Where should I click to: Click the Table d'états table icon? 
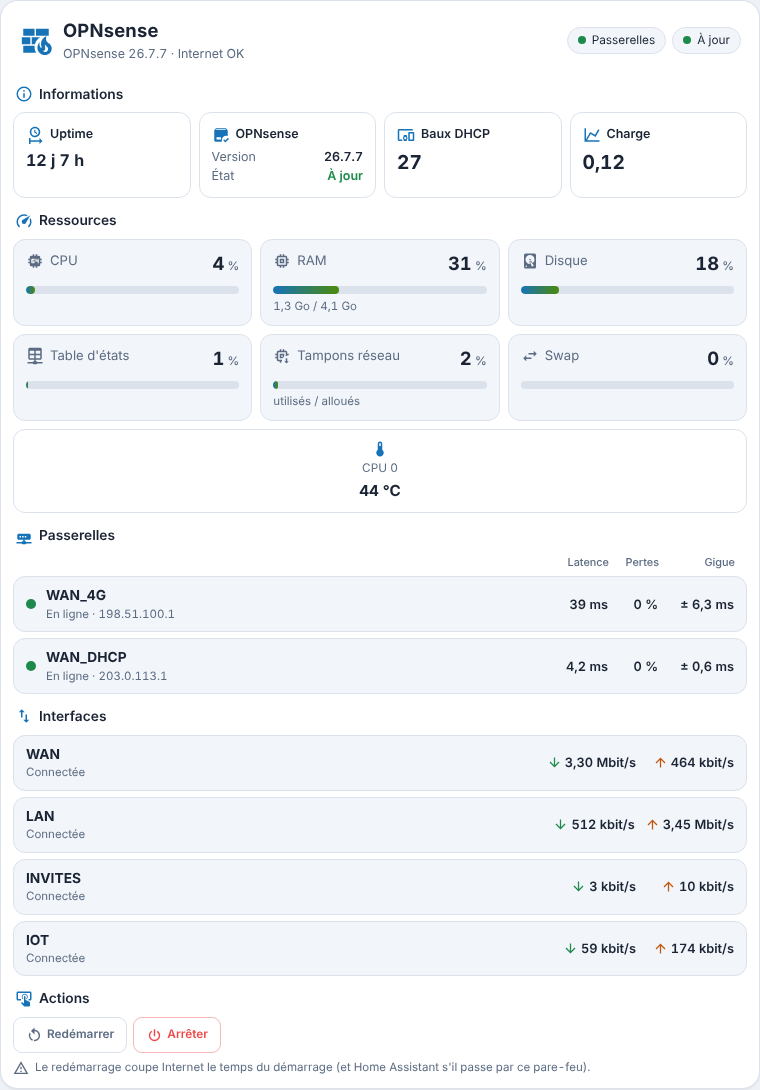click(x=35, y=356)
